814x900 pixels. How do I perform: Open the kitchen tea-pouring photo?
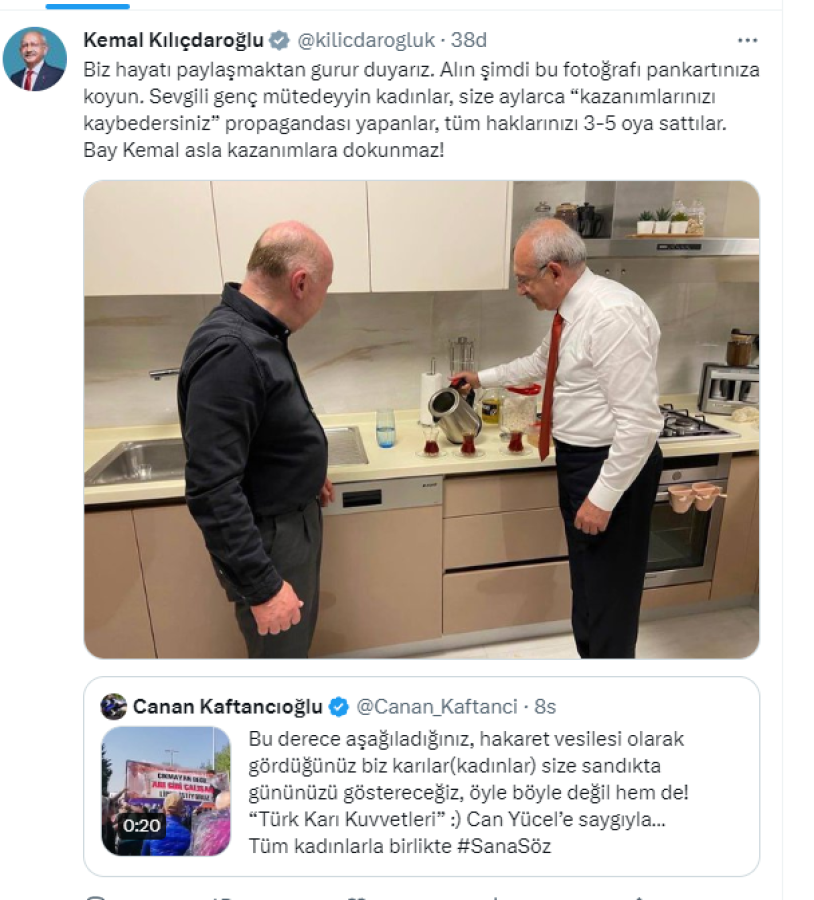pos(421,420)
